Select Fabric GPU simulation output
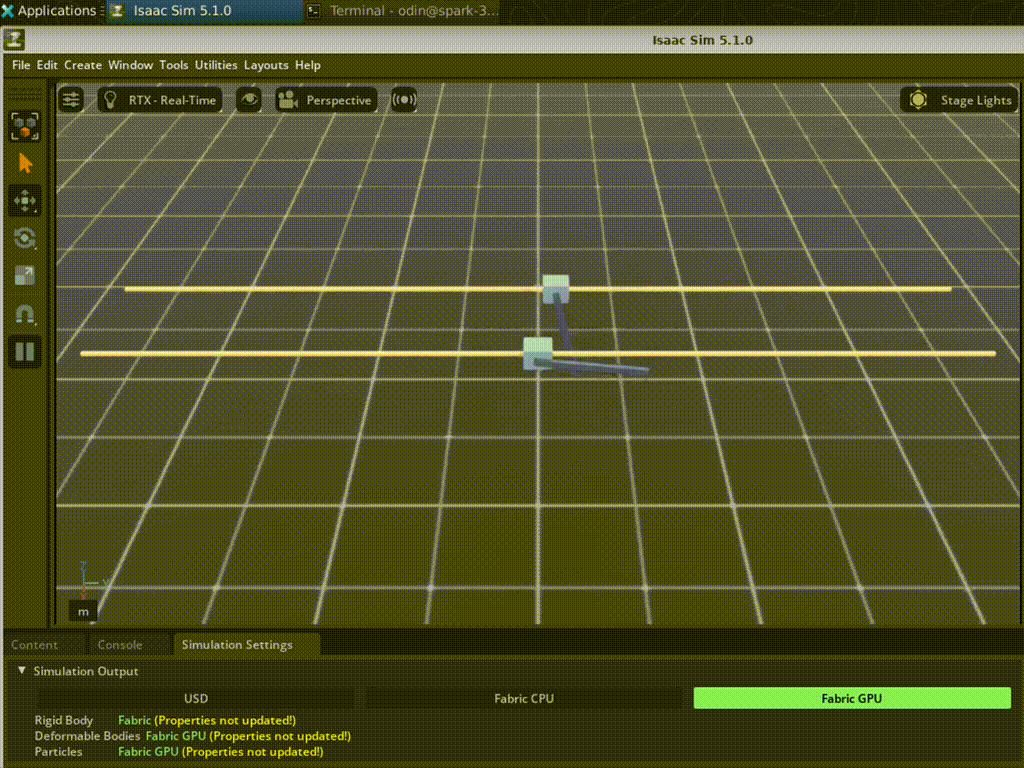 tap(852, 698)
